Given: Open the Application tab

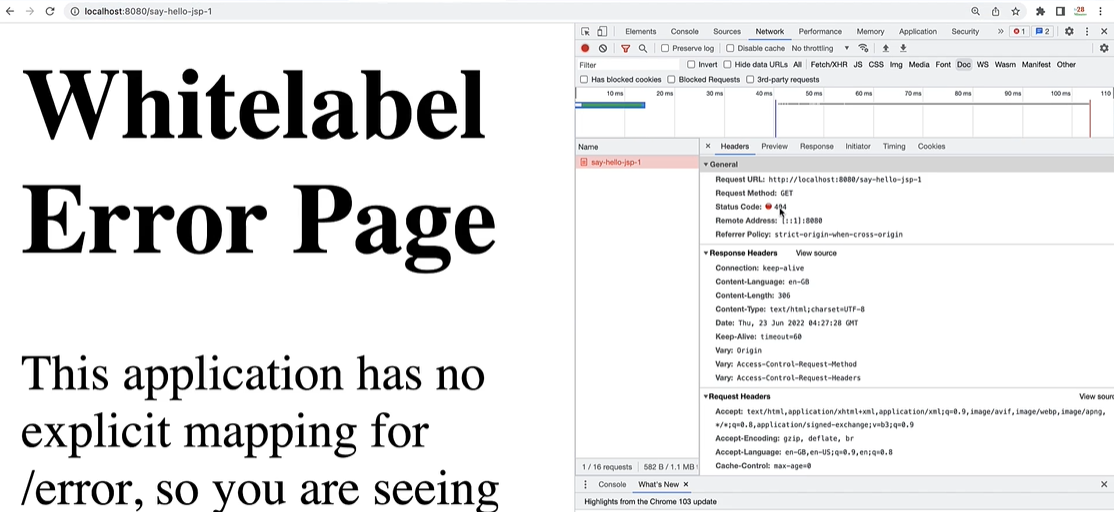Looking at the screenshot, I should pyautogui.click(x=918, y=31).
